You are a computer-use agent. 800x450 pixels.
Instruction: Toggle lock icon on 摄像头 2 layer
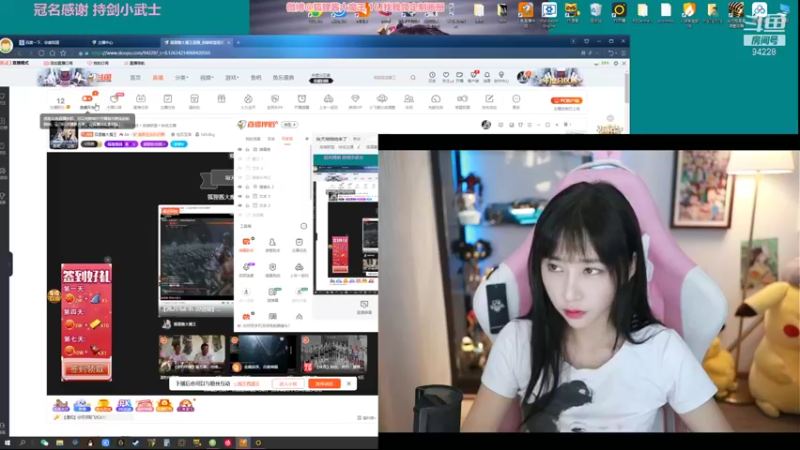(247, 187)
